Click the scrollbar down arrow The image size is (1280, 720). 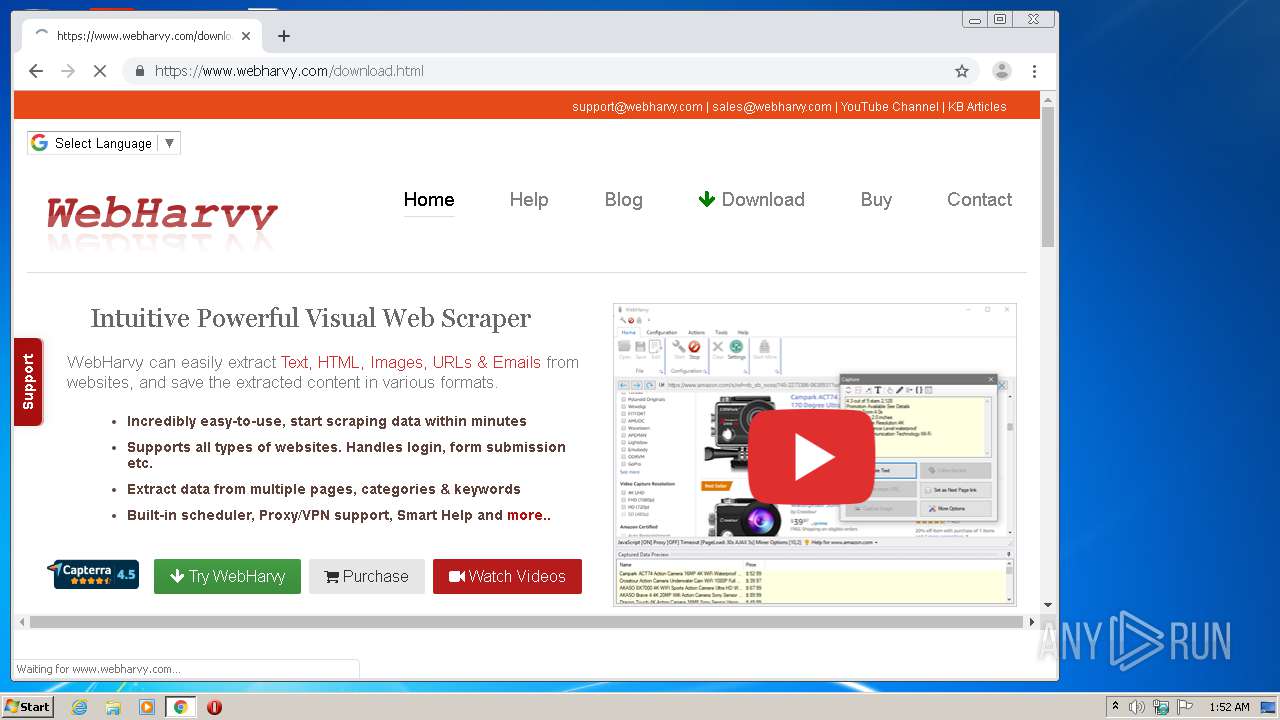pos(1048,604)
